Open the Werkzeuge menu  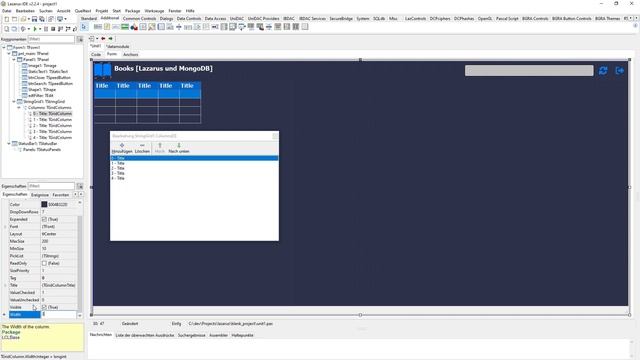[154, 11]
